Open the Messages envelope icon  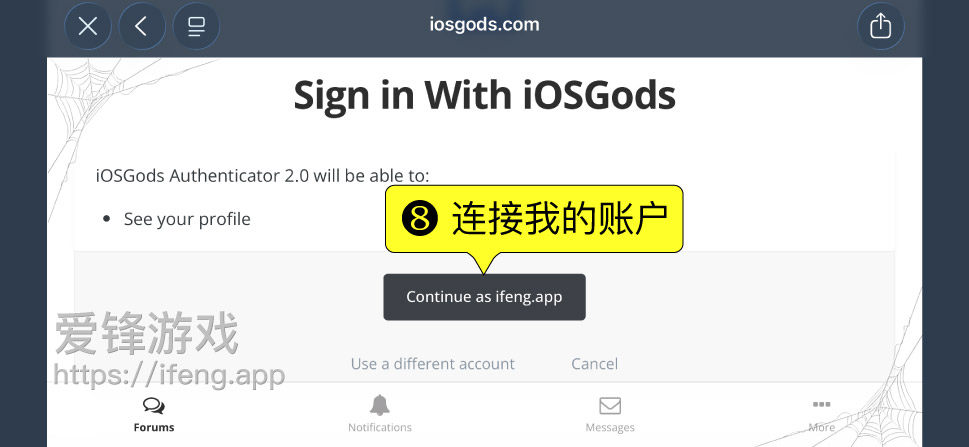610,406
